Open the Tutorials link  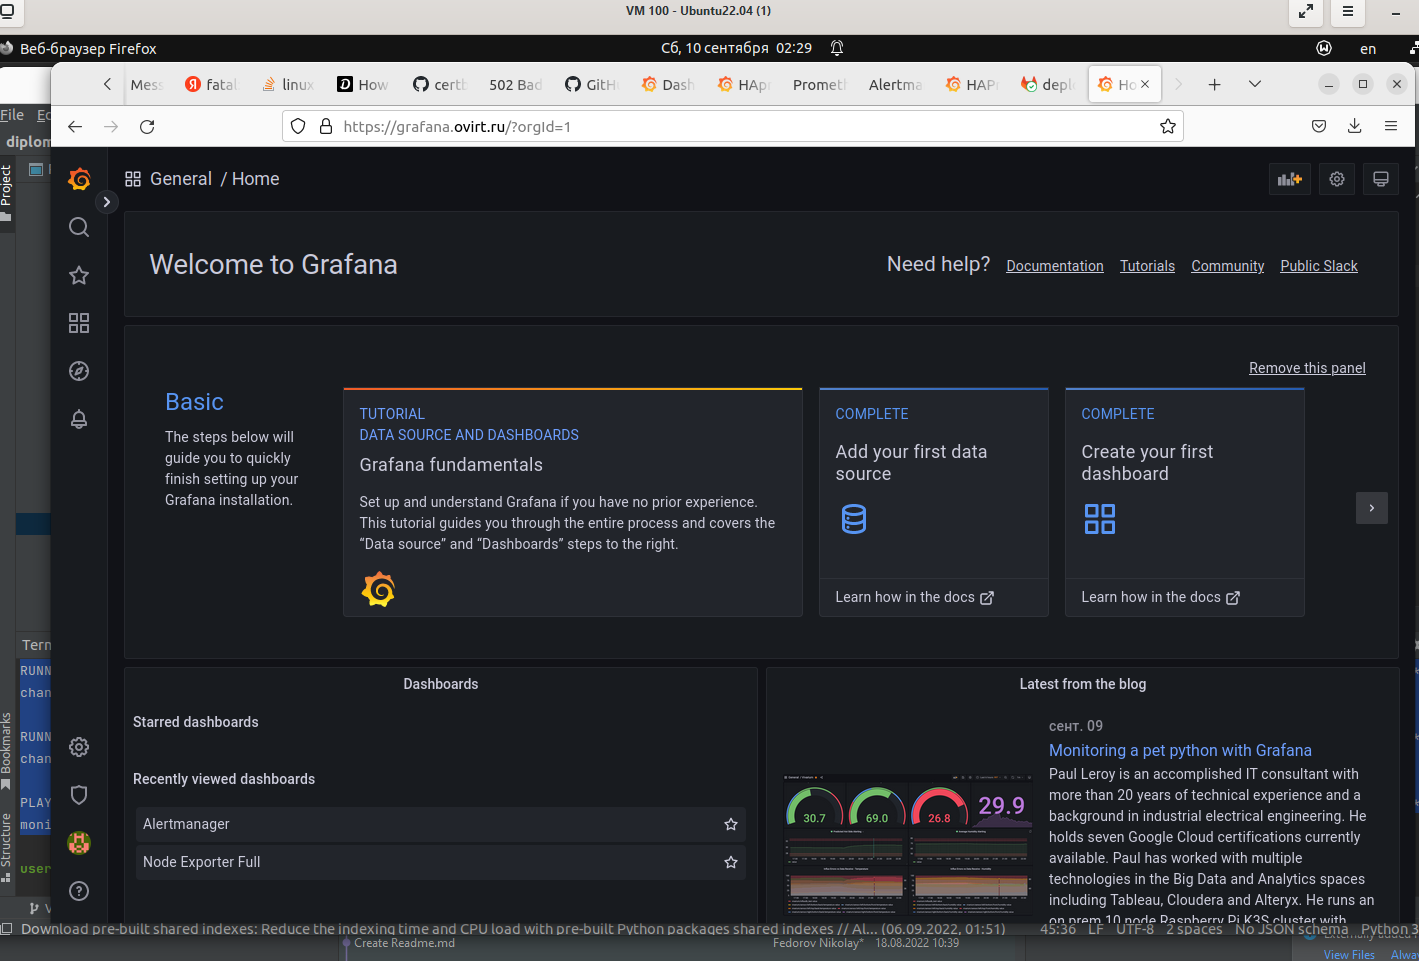point(1147,266)
